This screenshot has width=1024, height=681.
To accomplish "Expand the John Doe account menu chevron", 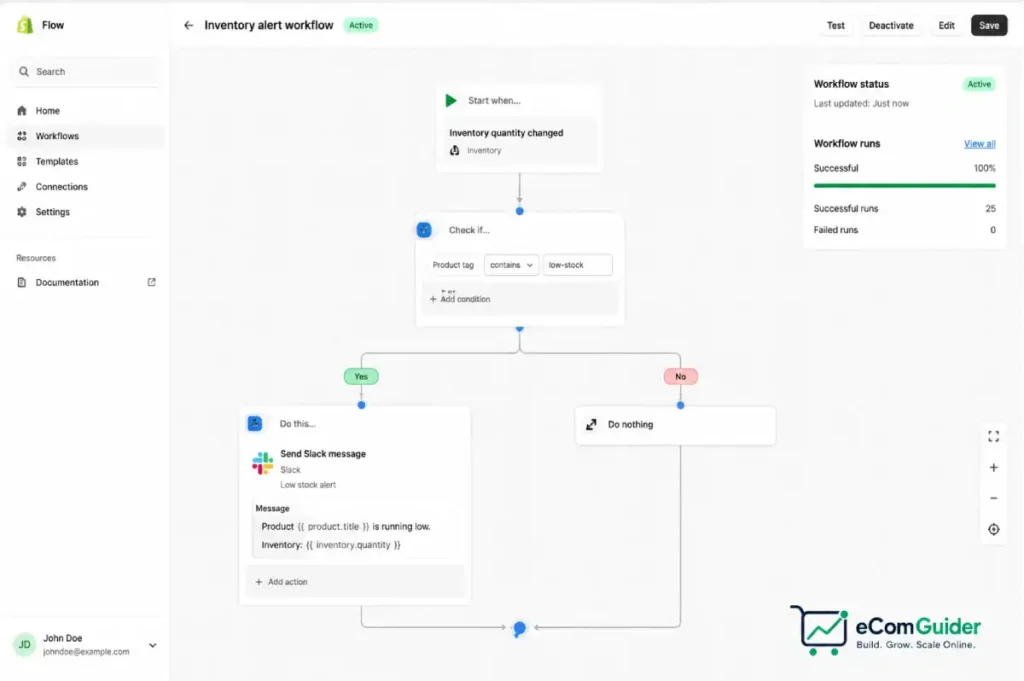I will [x=153, y=645].
